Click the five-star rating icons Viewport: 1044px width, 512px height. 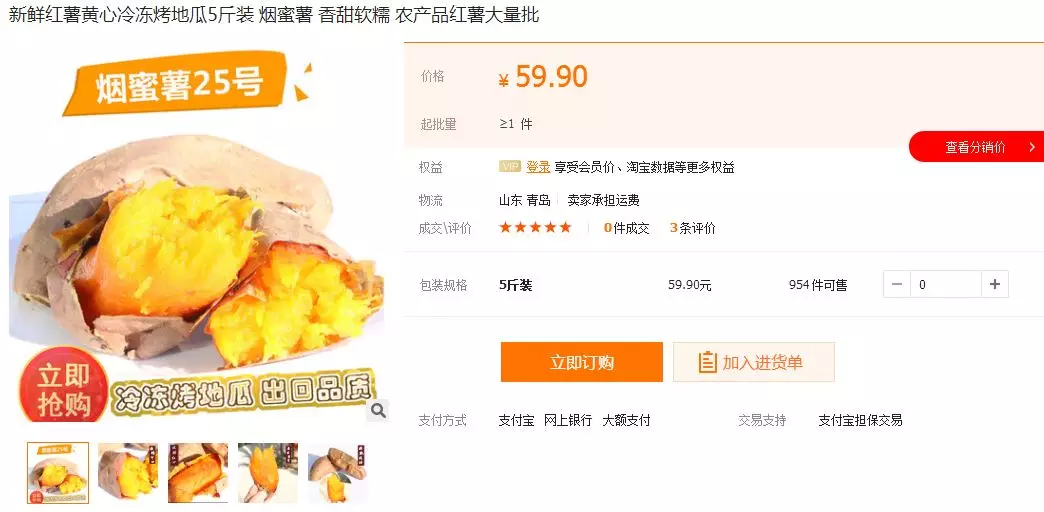coord(535,228)
